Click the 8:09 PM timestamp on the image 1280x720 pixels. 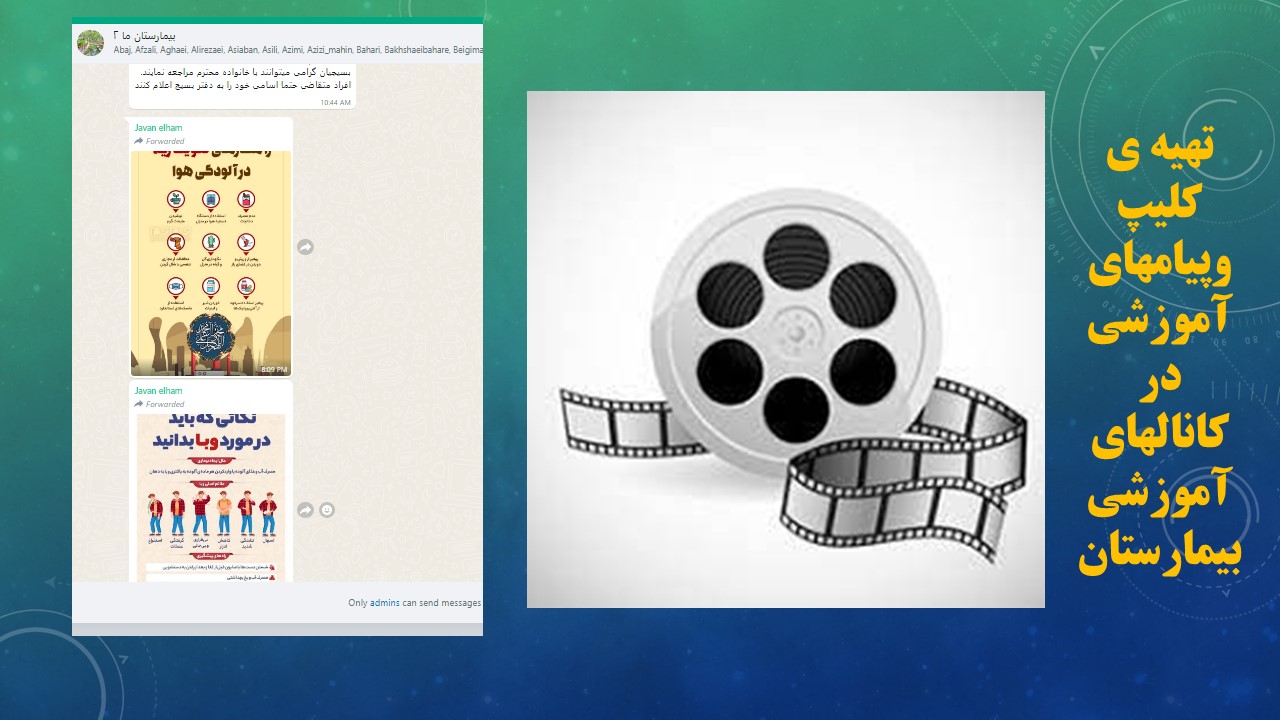click(273, 369)
